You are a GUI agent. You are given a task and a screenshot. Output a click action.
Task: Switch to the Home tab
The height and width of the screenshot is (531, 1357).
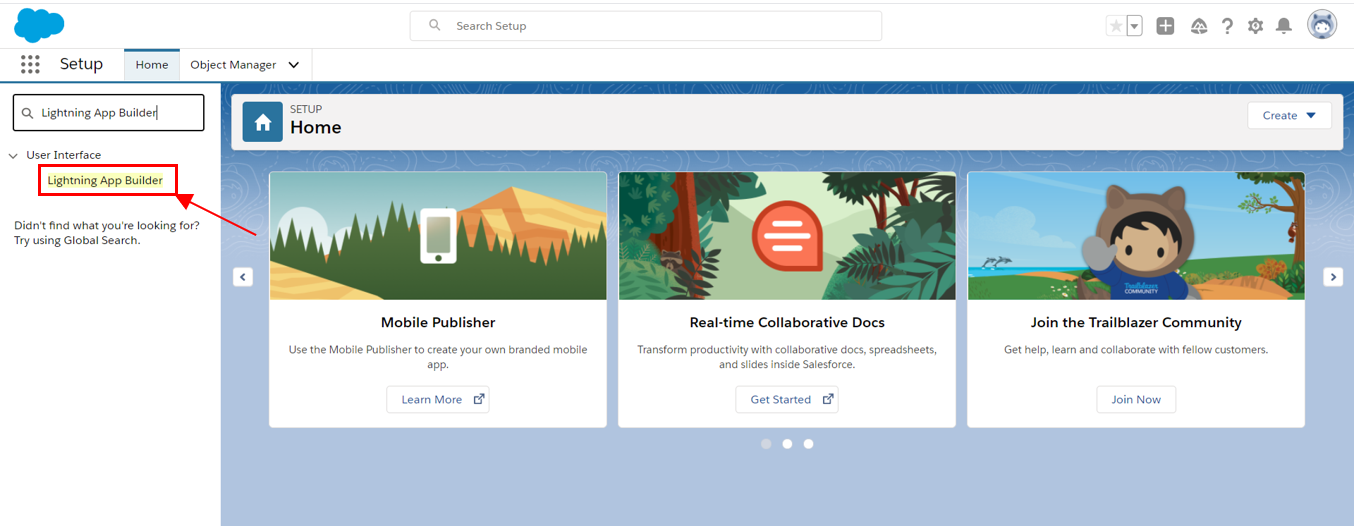tap(152, 65)
